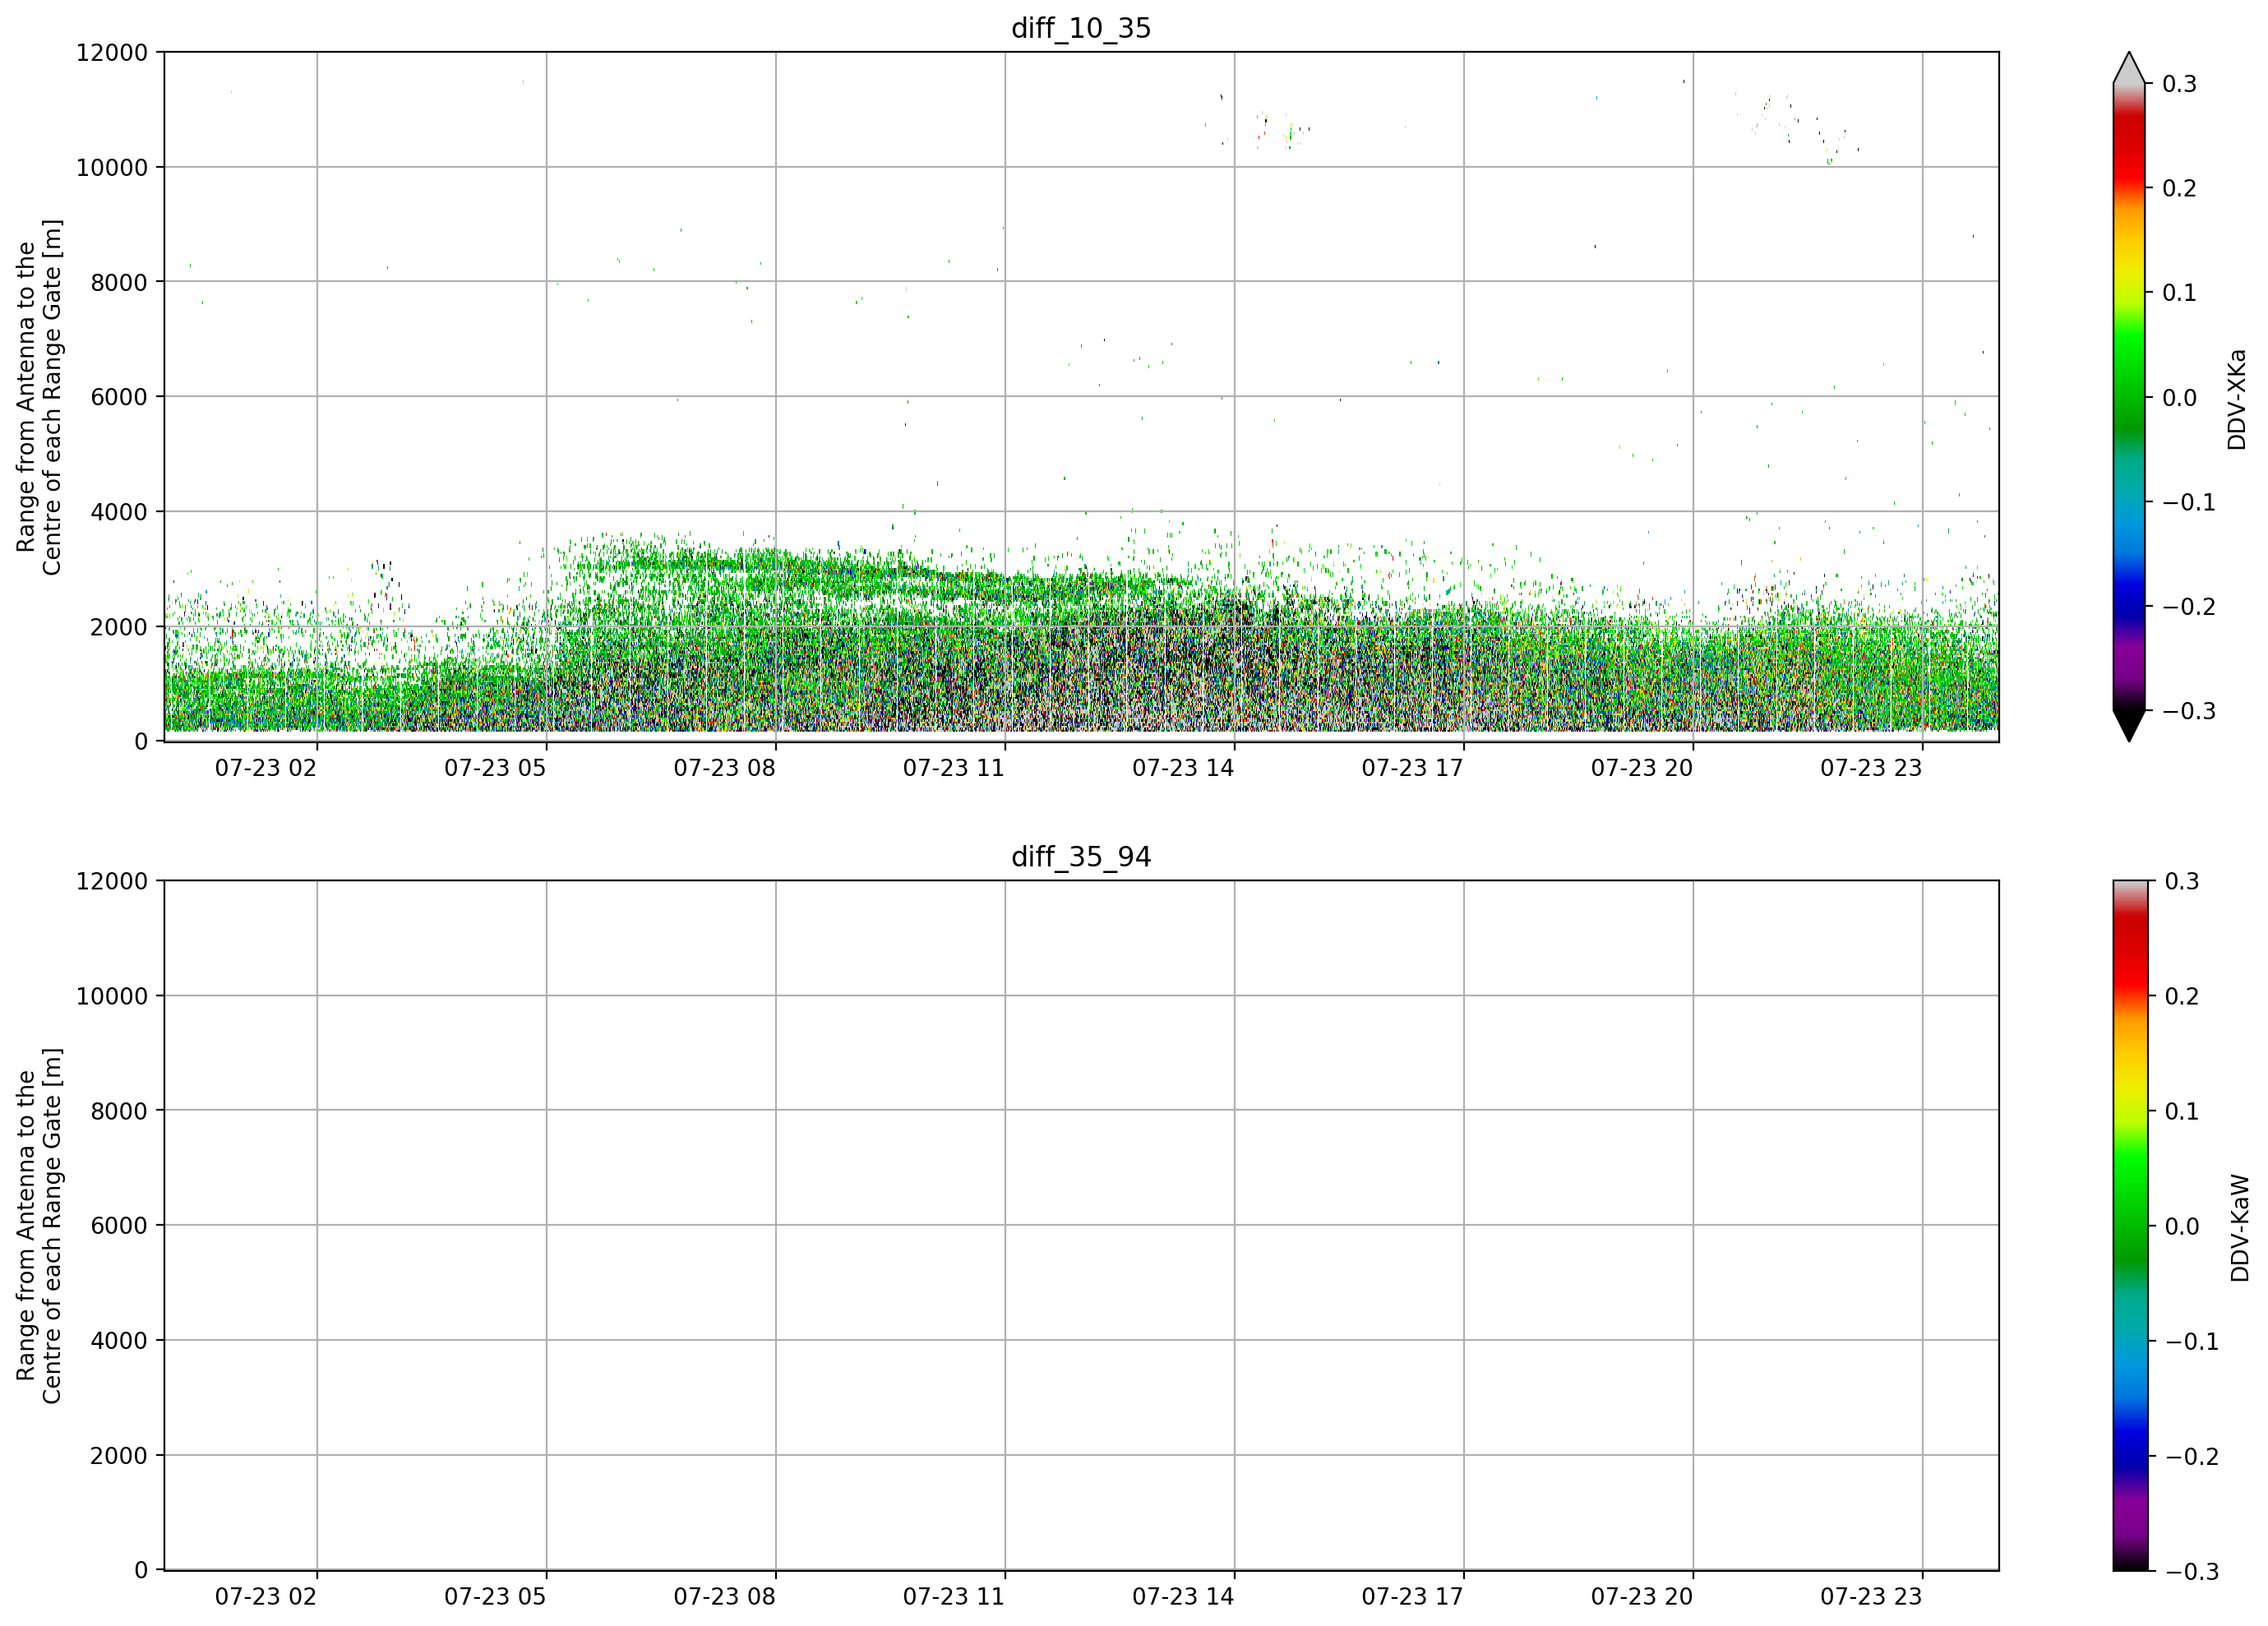The width and height of the screenshot is (2268, 1626).
Task: Click the 12000 y-tick of diff_35_94 plot
Action: click(112, 881)
